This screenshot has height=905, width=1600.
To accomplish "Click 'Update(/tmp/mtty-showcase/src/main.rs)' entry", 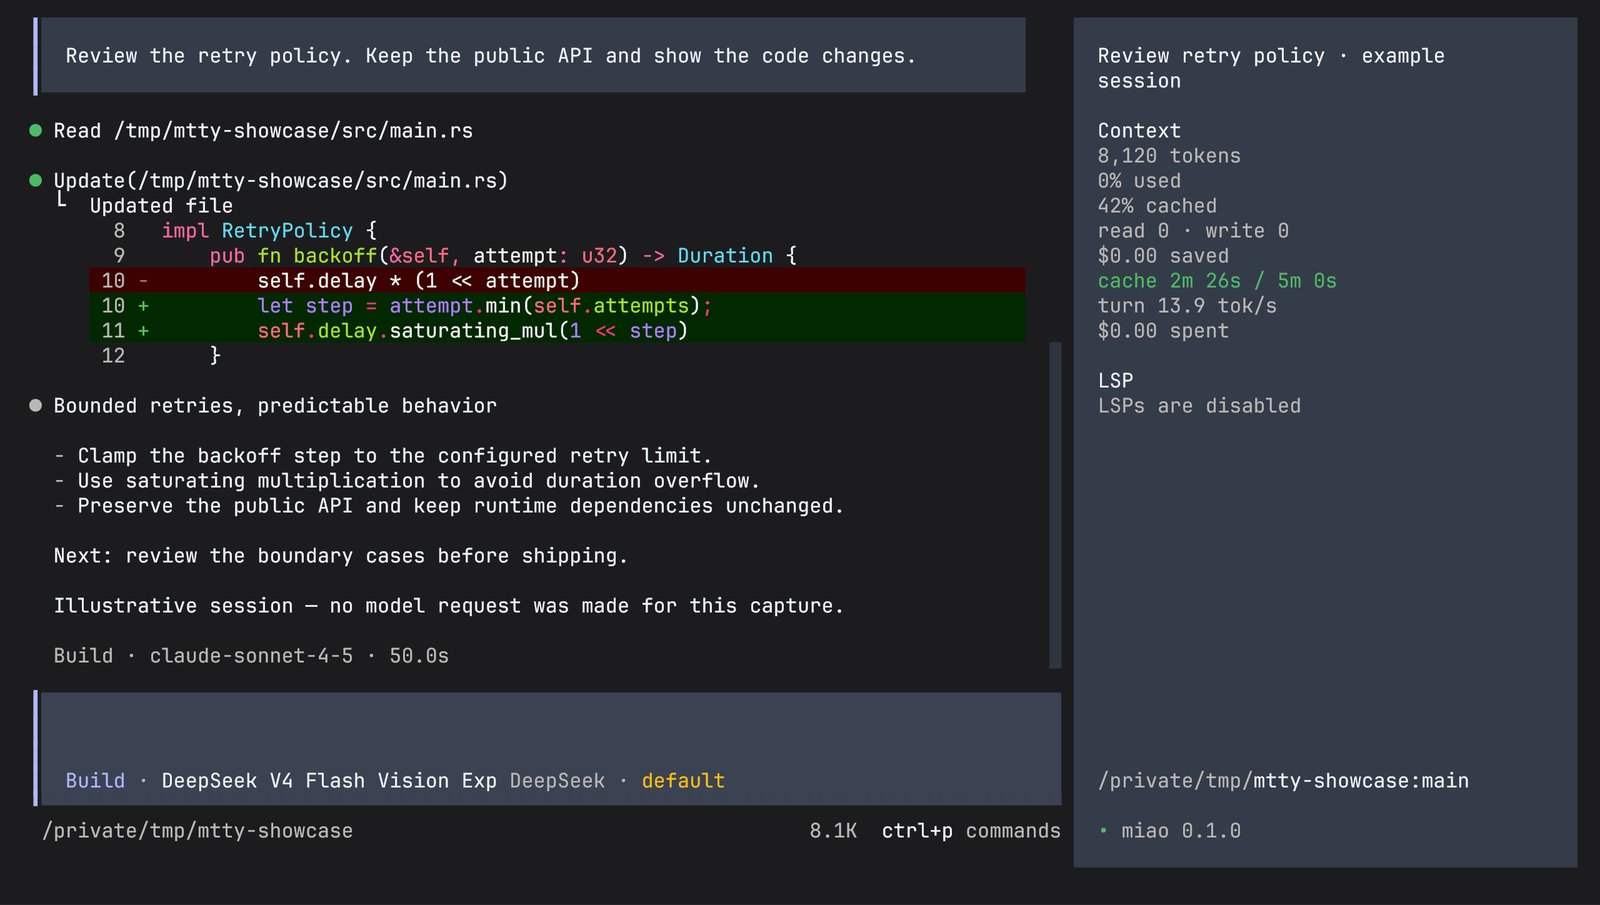I will (281, 181).
